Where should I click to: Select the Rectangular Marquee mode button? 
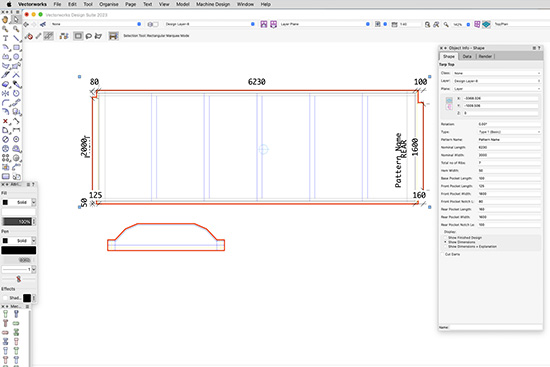(x=78, y=36)
